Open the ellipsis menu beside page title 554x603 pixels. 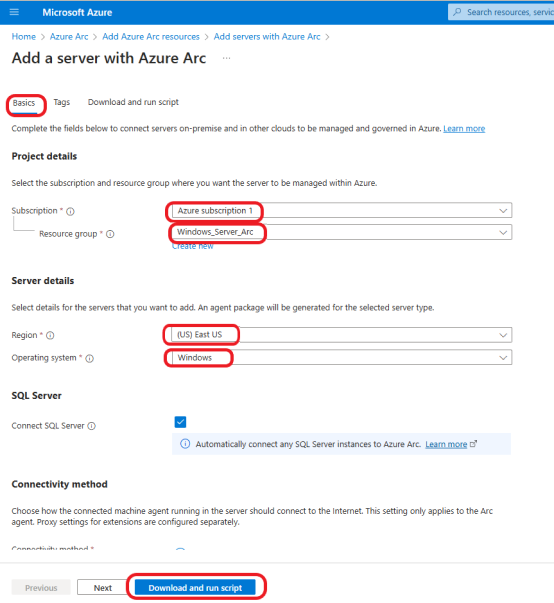tap(226, 58)
